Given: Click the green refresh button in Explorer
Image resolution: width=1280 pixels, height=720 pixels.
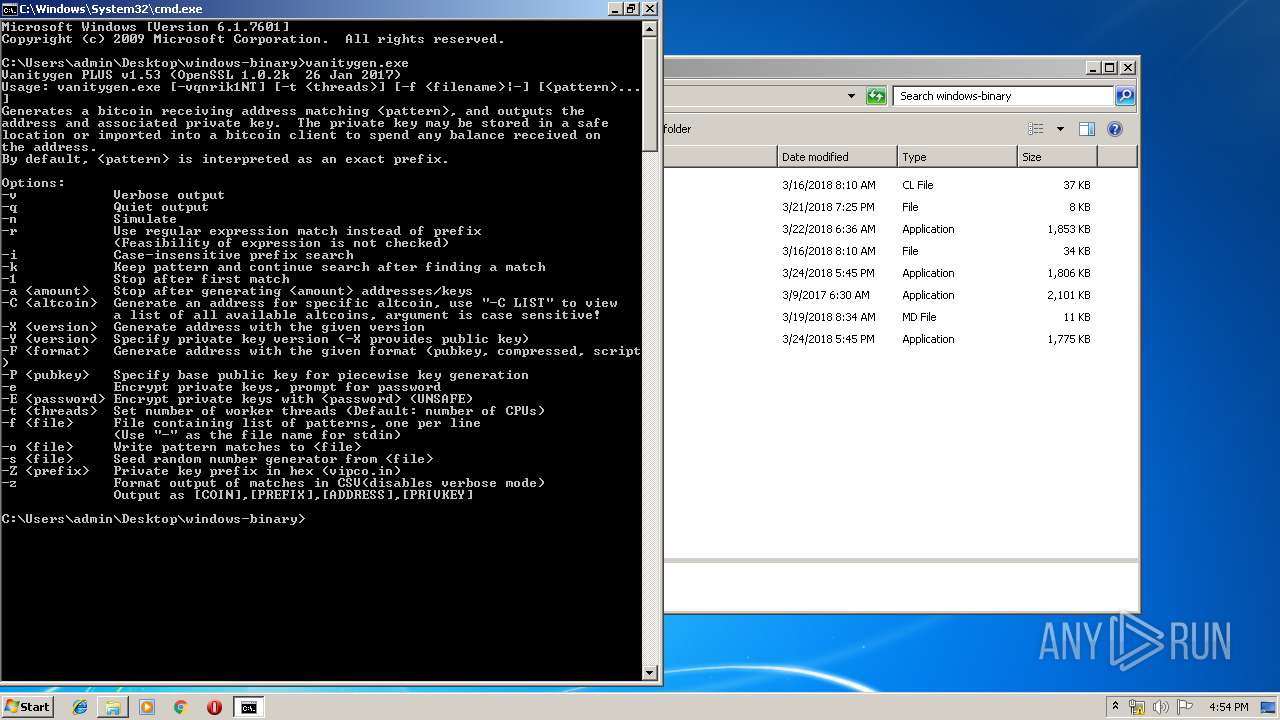Looking at the screenshot, I should [x=876, y=96].
